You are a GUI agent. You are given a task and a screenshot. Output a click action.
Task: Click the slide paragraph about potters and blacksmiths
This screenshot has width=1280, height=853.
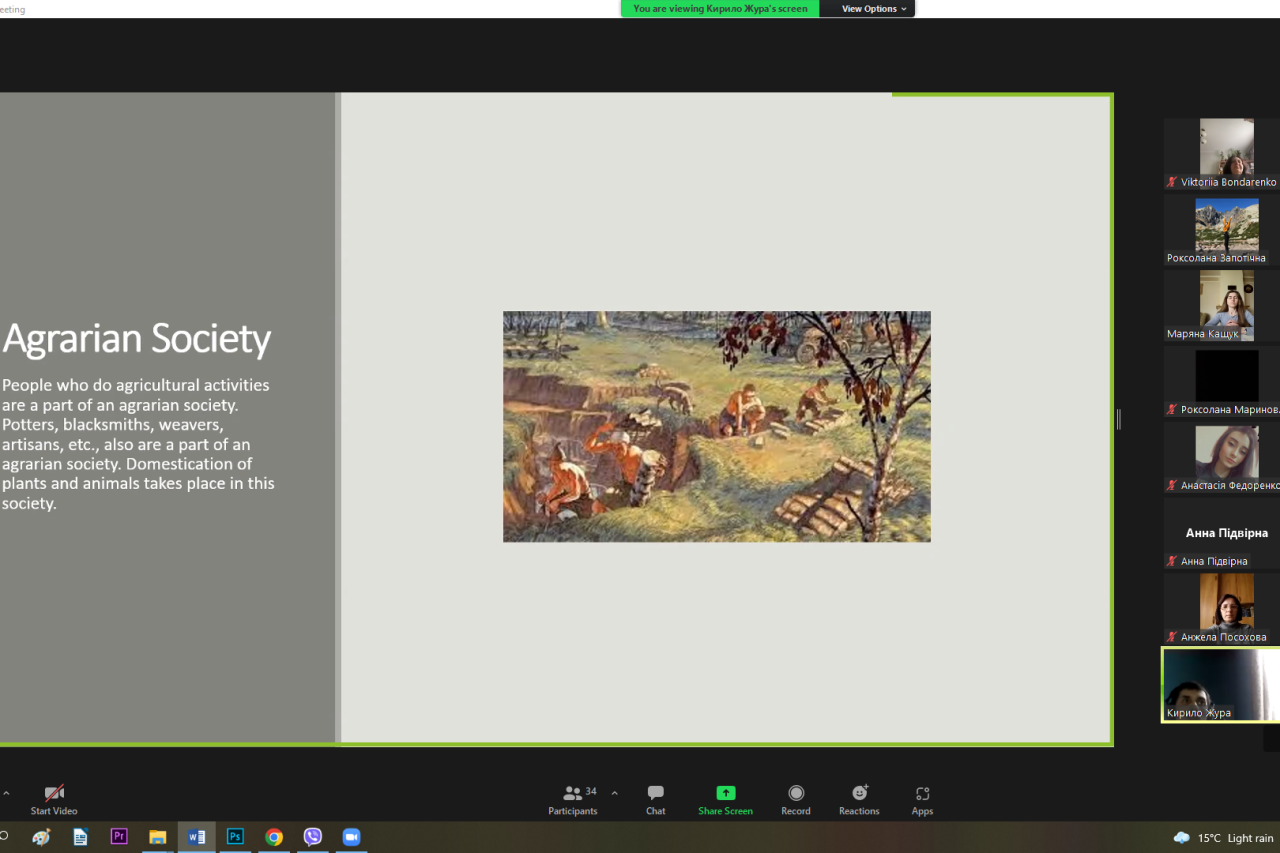[138, 444]
